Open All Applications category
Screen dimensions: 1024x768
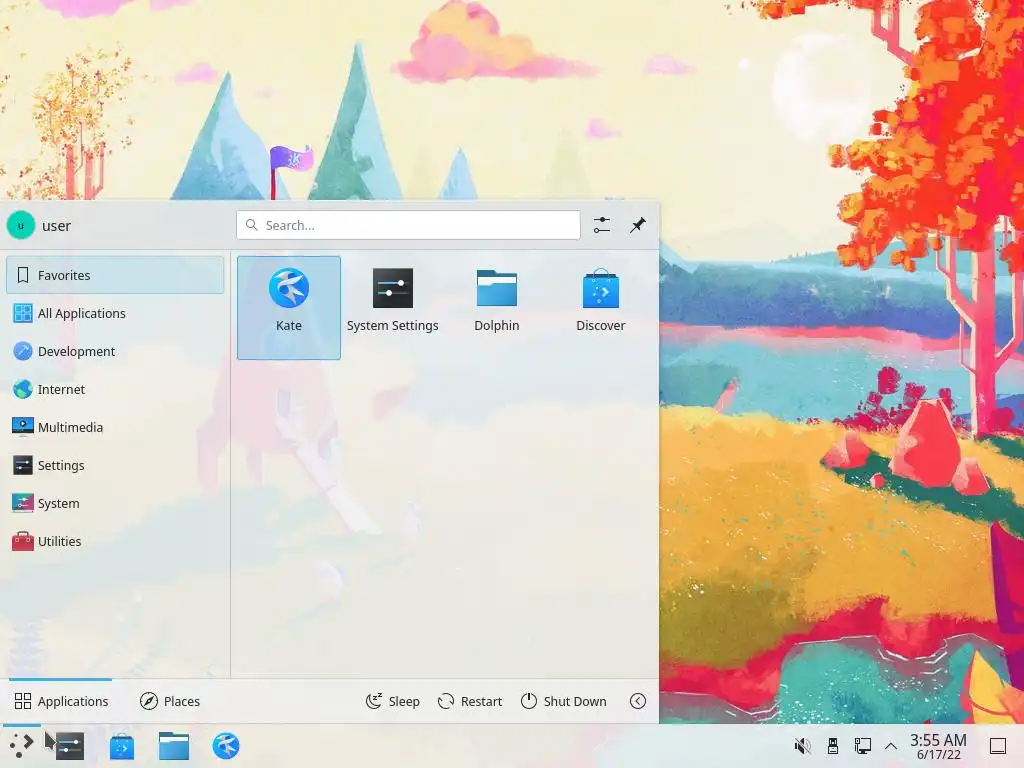115,313
